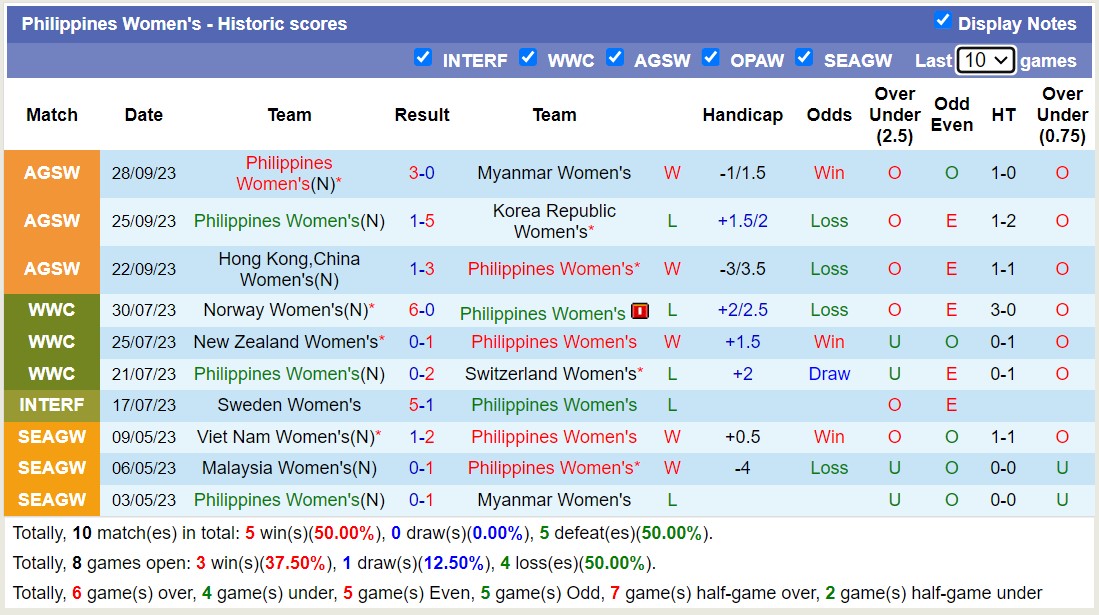Click the Odds column header

tap(829, 115)
